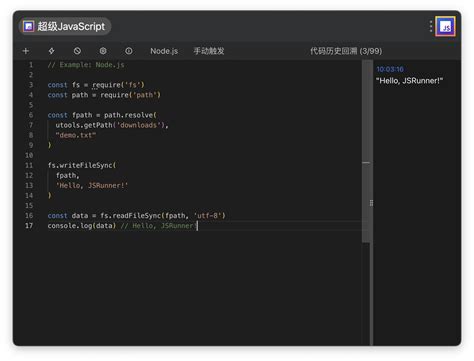This screenshot has height=361, width=474.
Task: Click the 'Hello, JSRunner!' string on line 13
Action: click(x=92, y=185)
